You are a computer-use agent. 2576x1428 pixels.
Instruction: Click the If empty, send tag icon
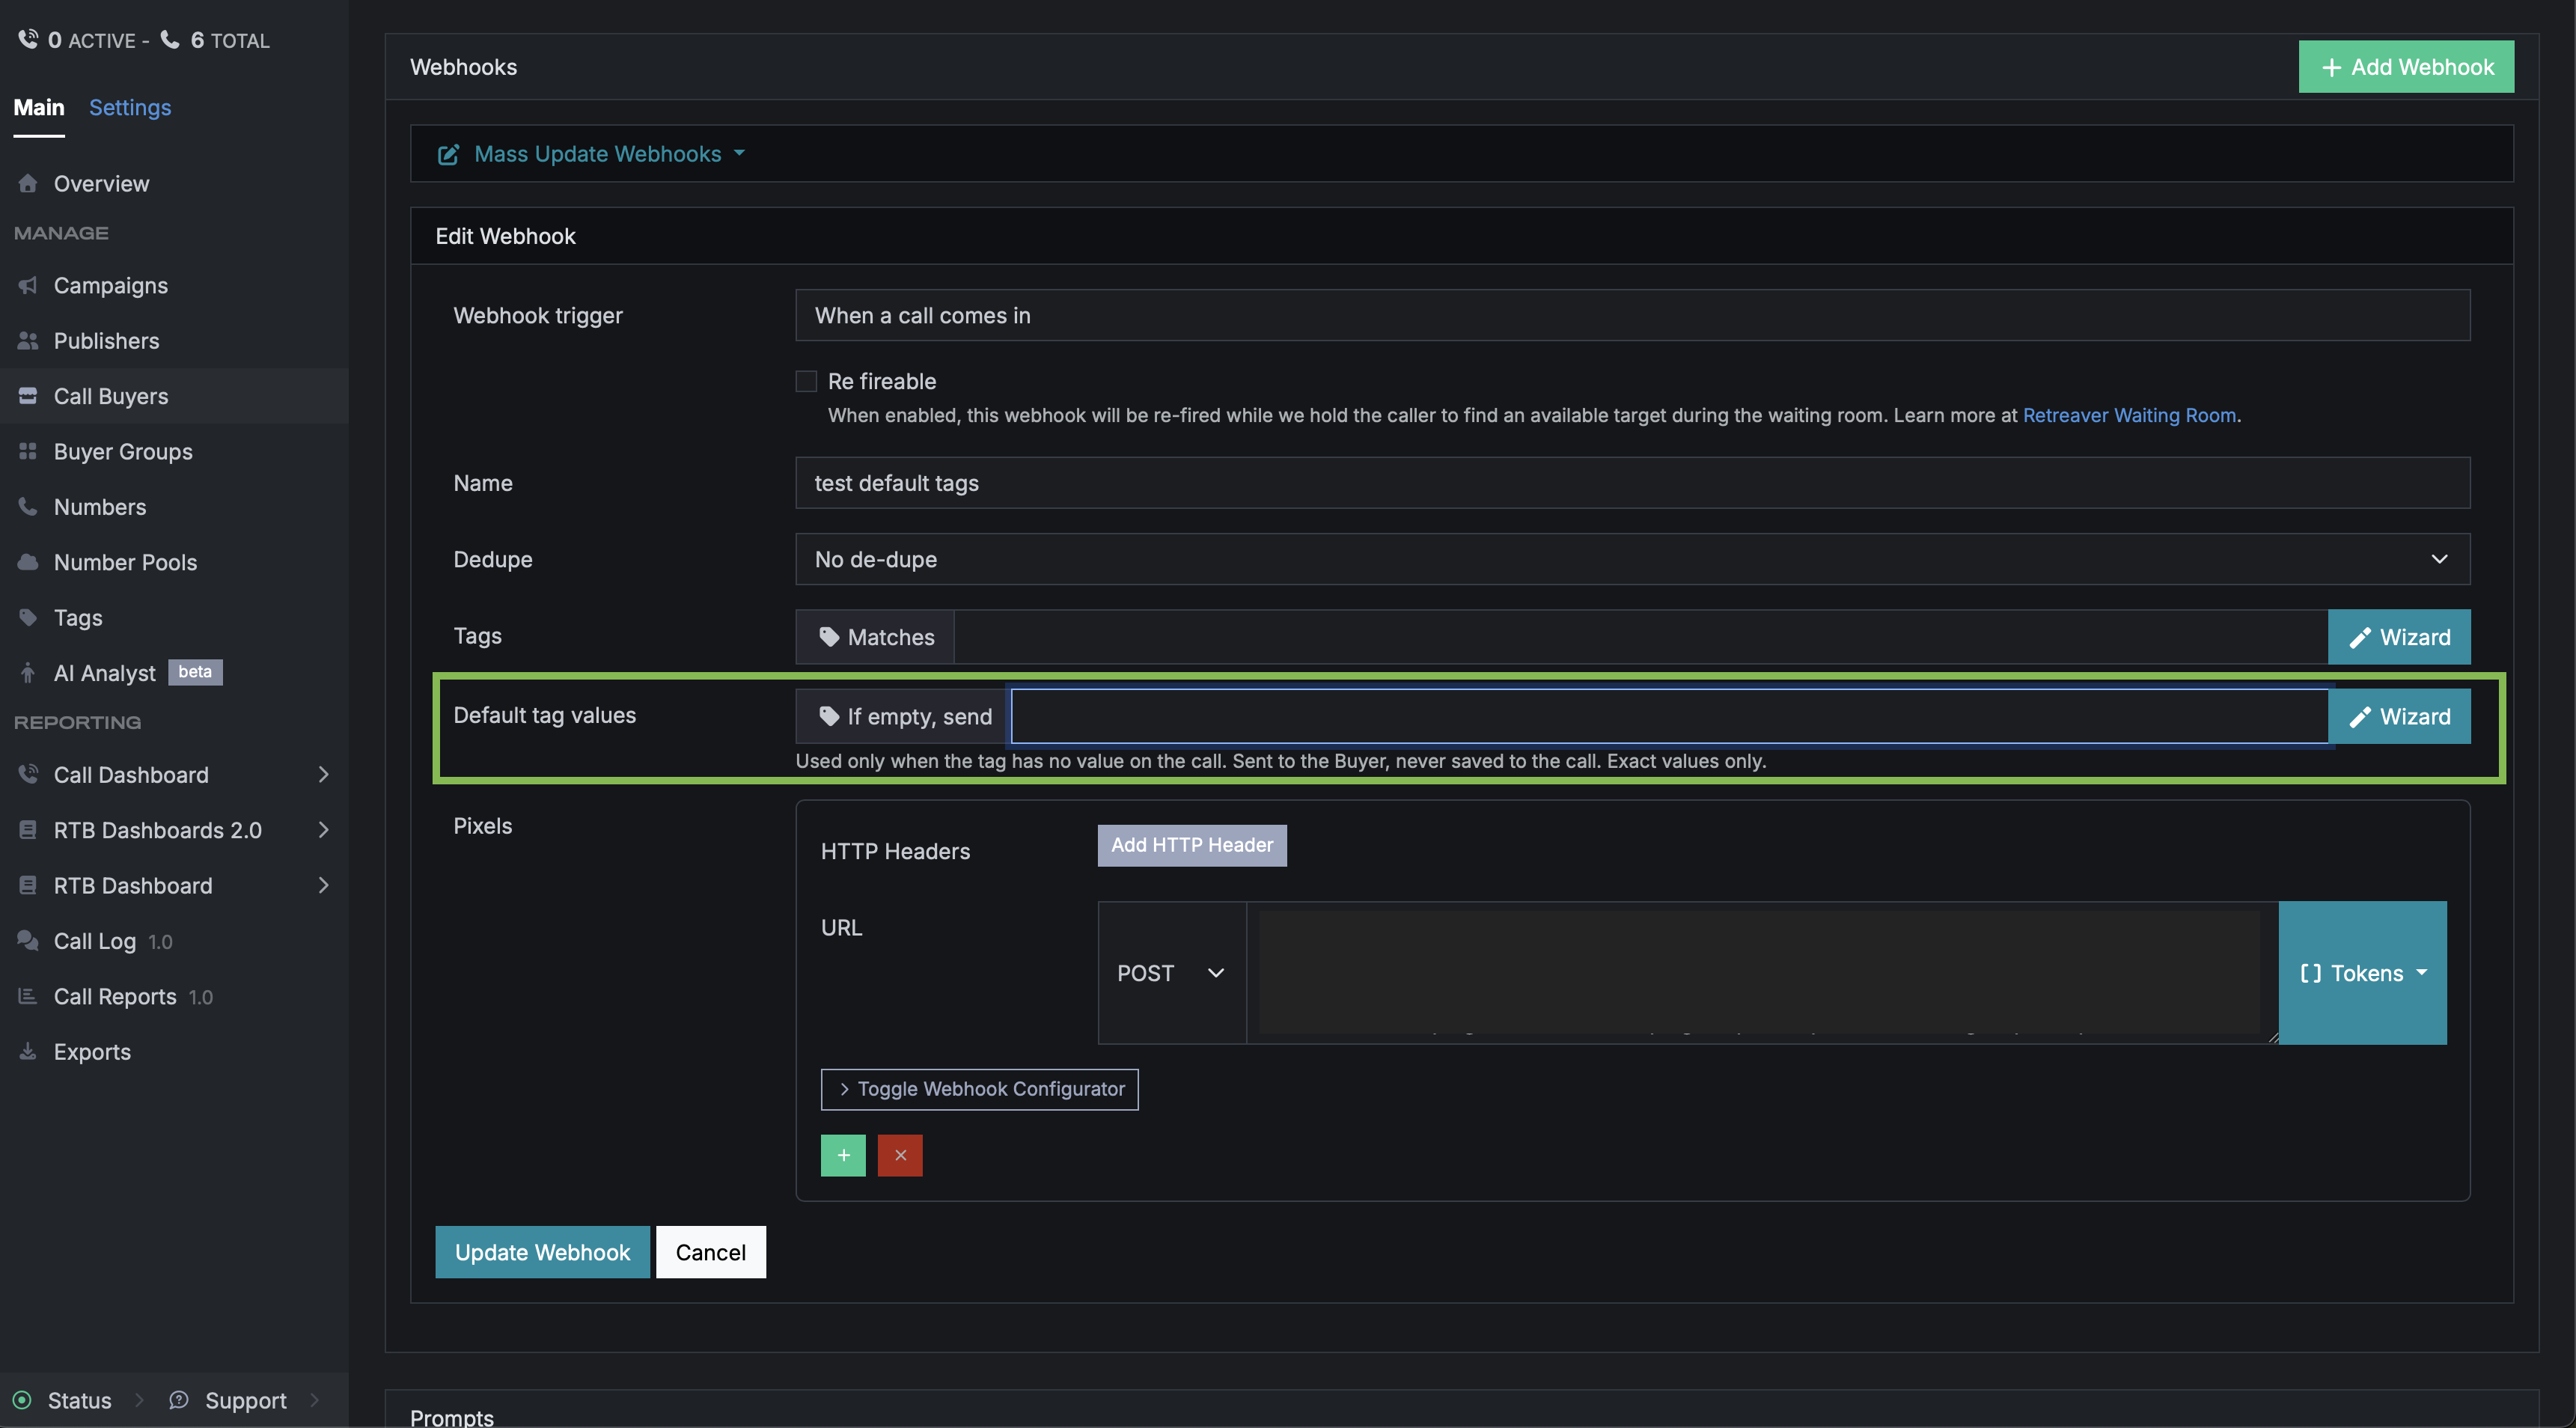pos(829,715)
